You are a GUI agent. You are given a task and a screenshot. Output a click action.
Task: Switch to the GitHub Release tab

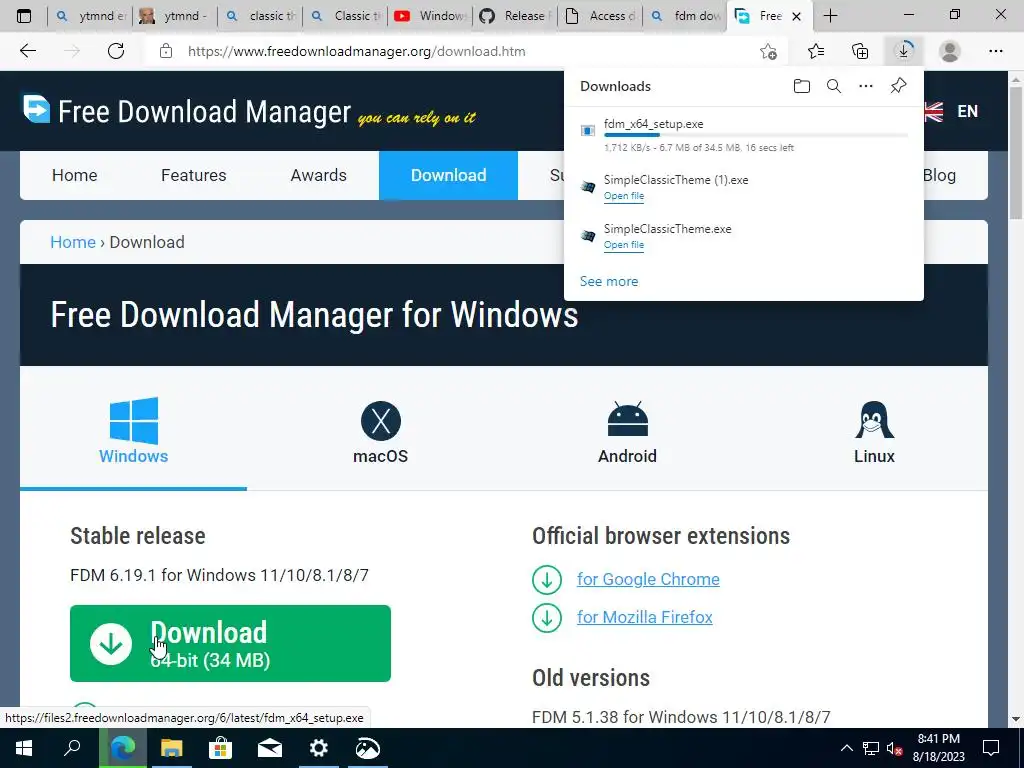point(516,16)
